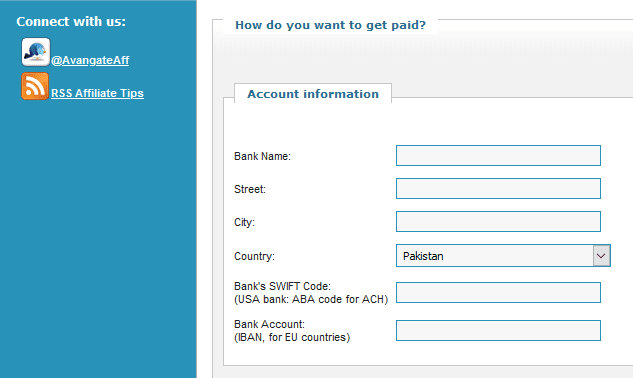The height and width of the screenshot is (378, 633).
Task: Click the Bank Account IBAN field
Action: coord(498,331)
